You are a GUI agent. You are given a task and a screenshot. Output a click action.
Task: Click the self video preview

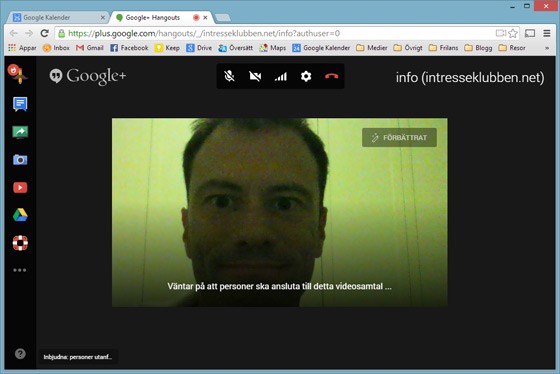[280, 212]
